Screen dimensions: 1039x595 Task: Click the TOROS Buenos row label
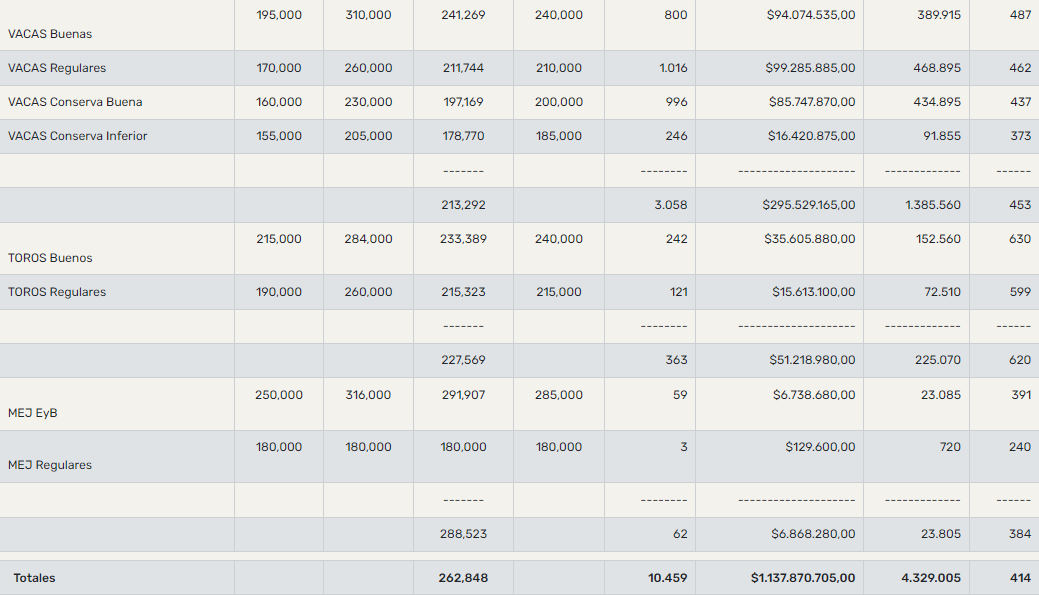(50, 258)
